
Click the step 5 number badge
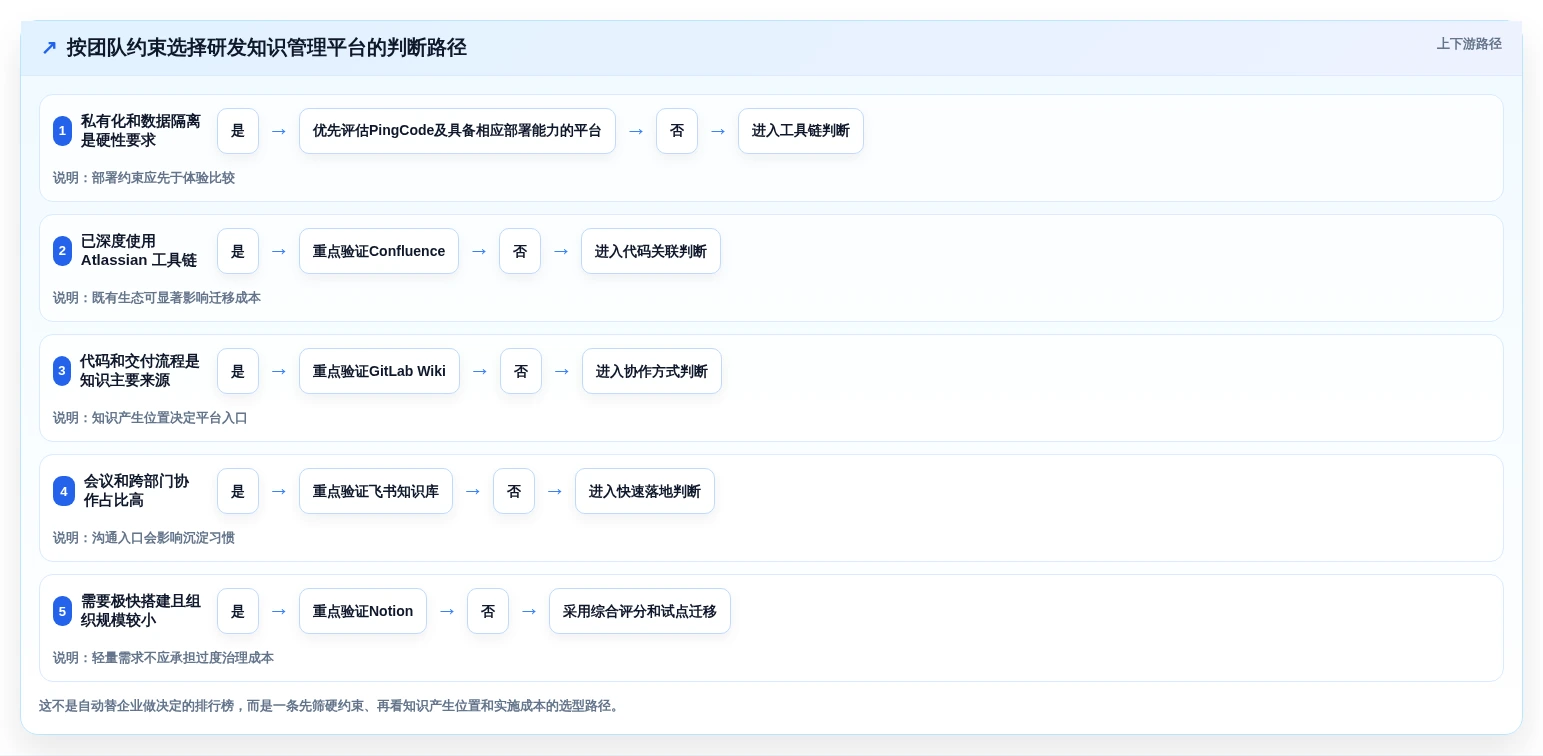[62, 611]
